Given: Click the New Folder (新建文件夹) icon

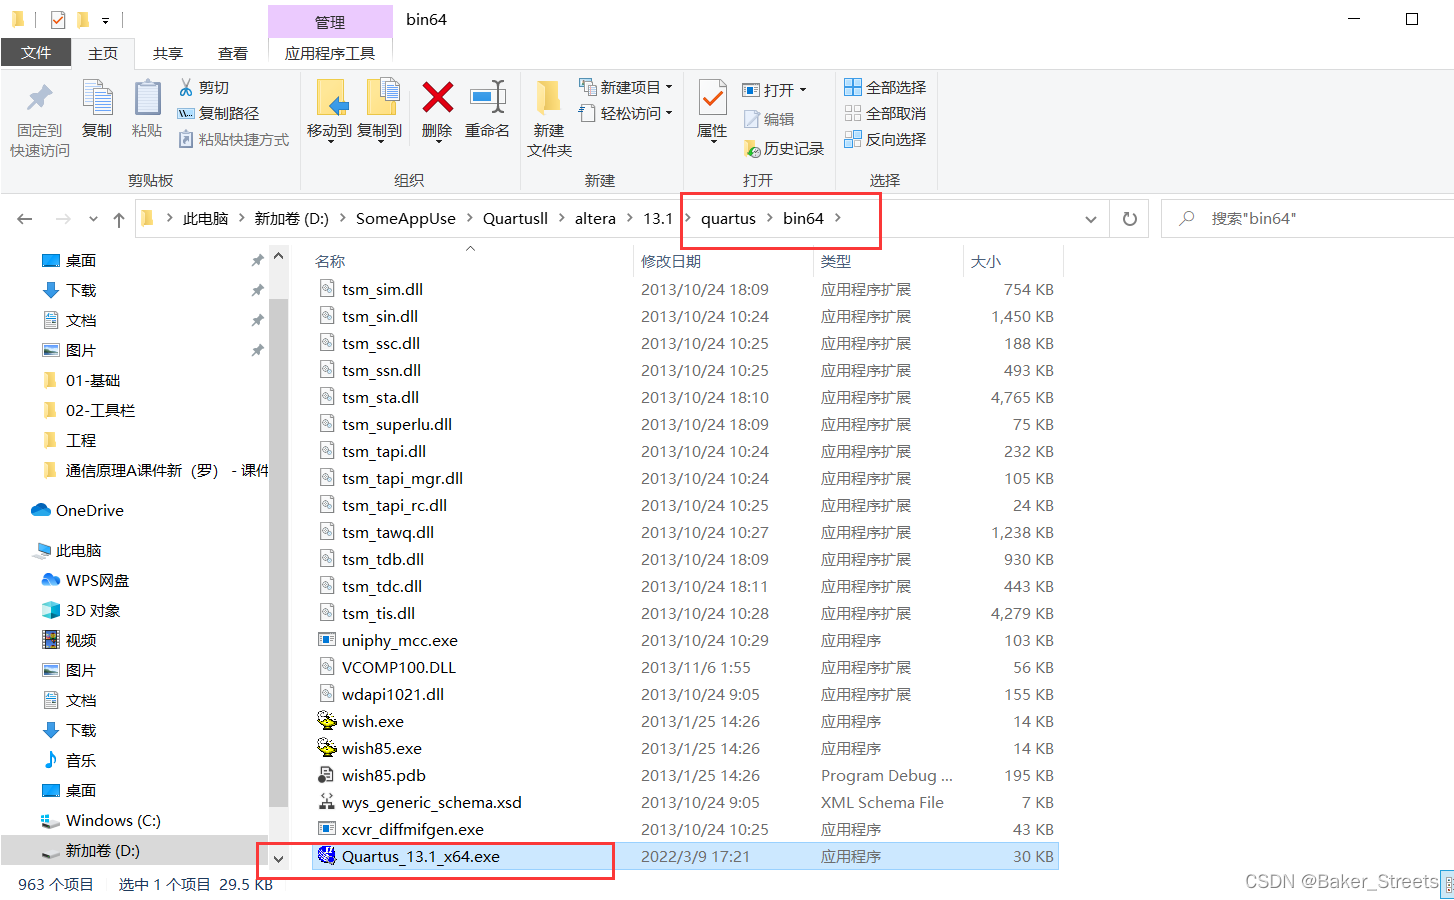Looking at the screenshot, I should click(x=548, y=98).
